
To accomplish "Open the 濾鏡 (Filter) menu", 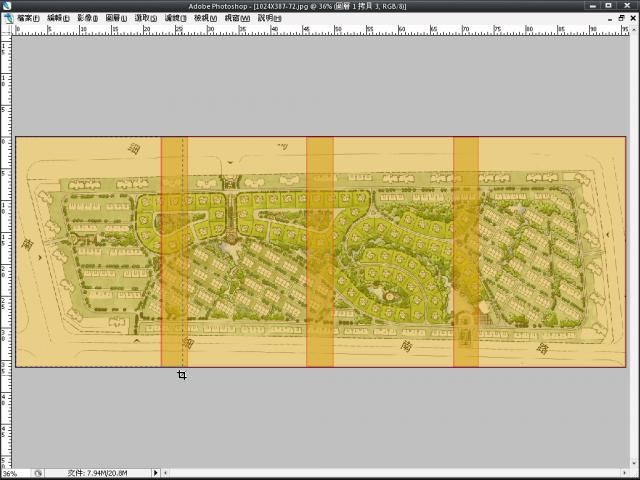I will 175,18.
